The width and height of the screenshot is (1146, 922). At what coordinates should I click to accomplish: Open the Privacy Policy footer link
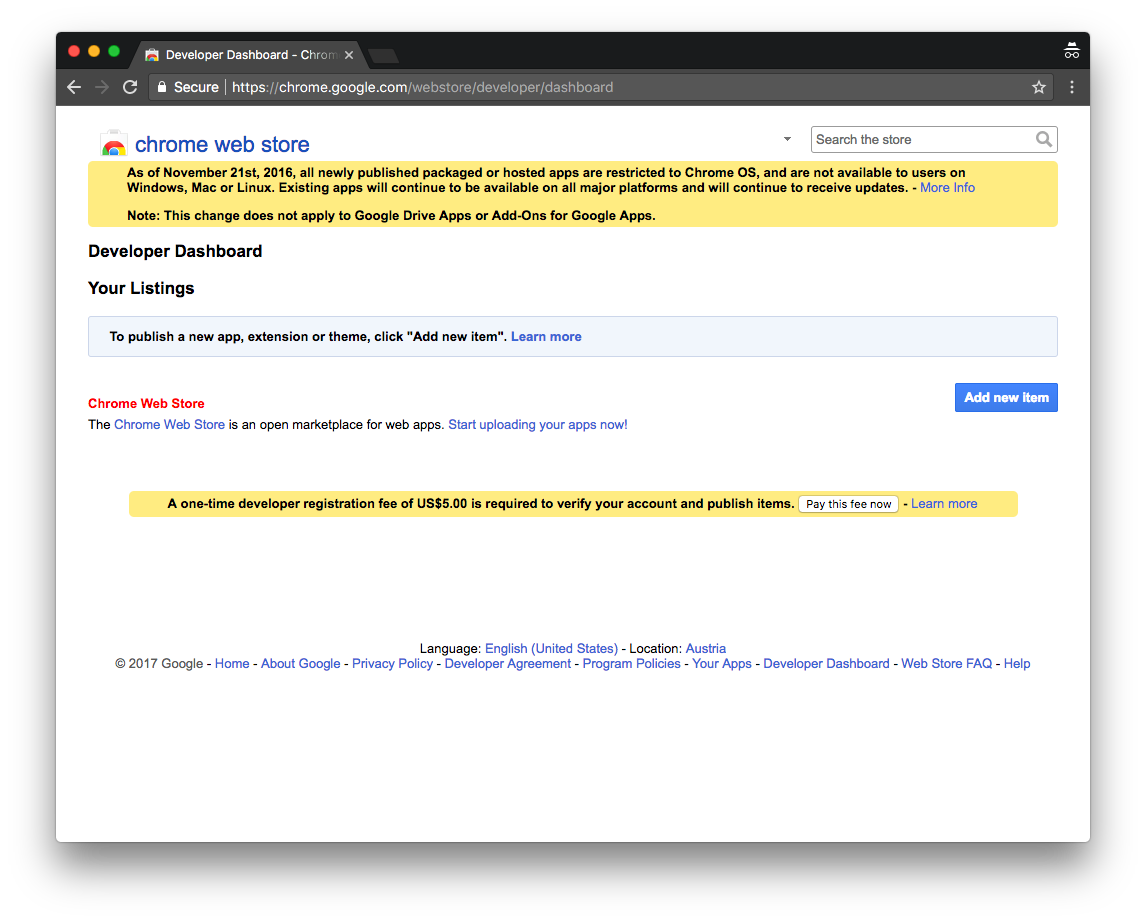392,663
